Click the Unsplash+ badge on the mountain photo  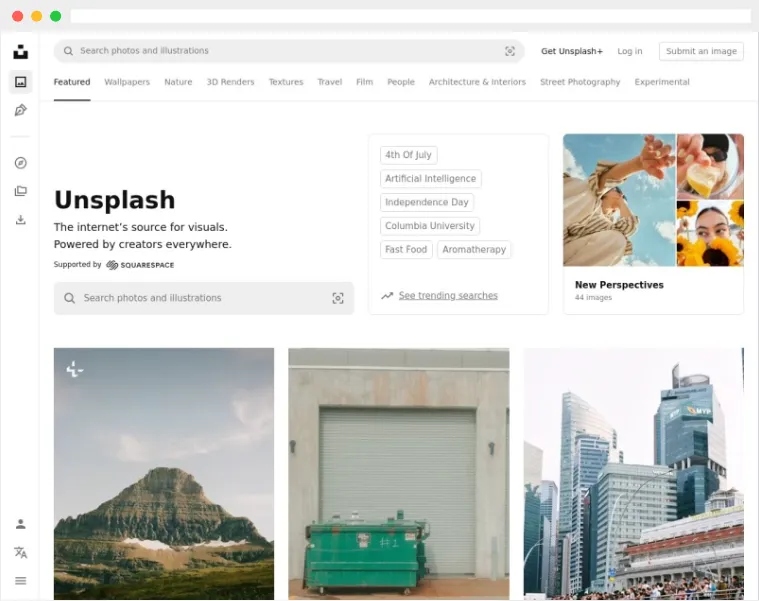pos(75,369)
